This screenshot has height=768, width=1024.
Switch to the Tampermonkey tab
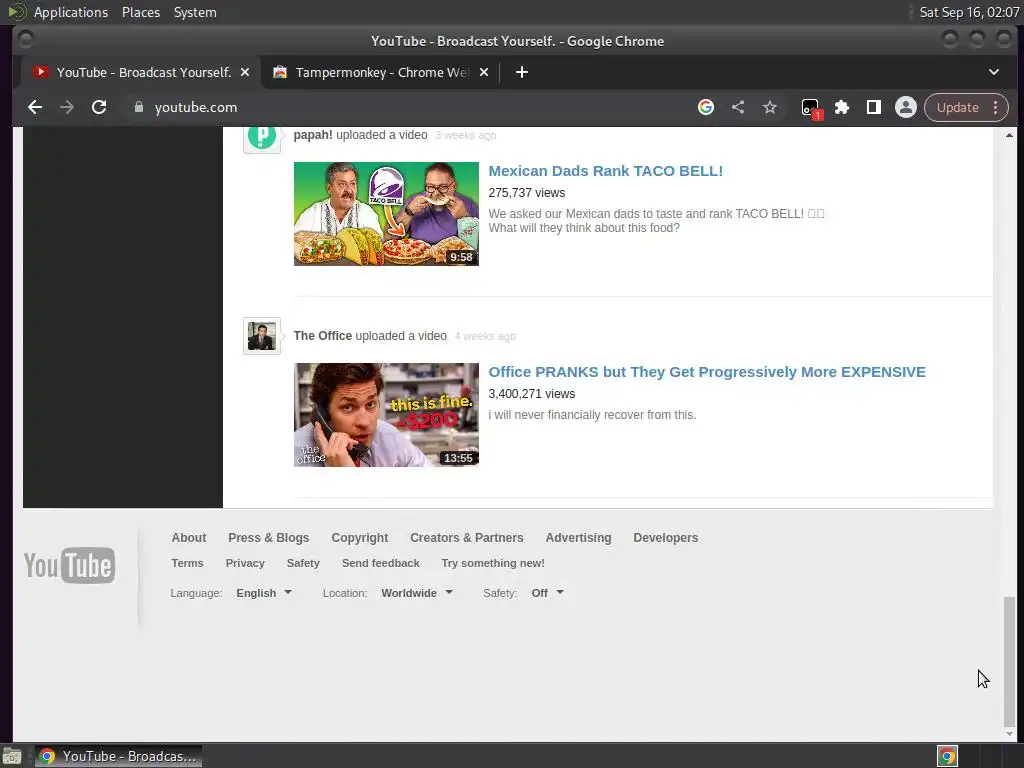[381, 72]
